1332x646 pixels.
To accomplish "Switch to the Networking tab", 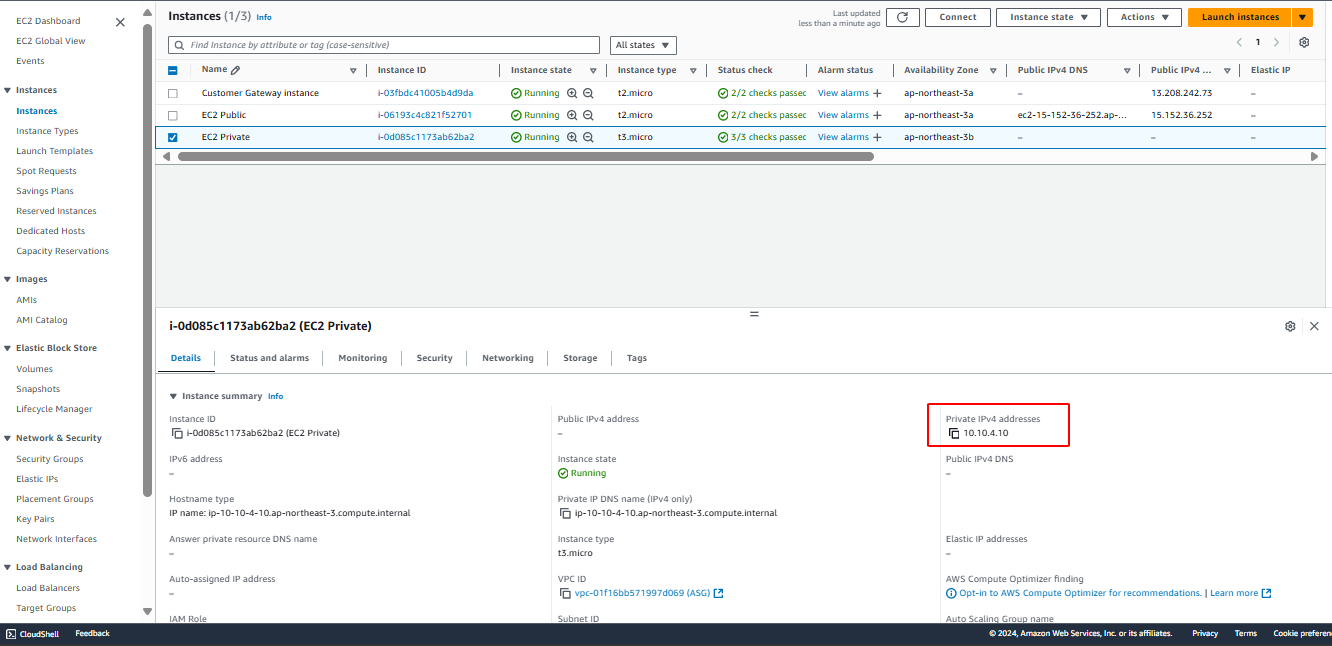I will [507, 357].
